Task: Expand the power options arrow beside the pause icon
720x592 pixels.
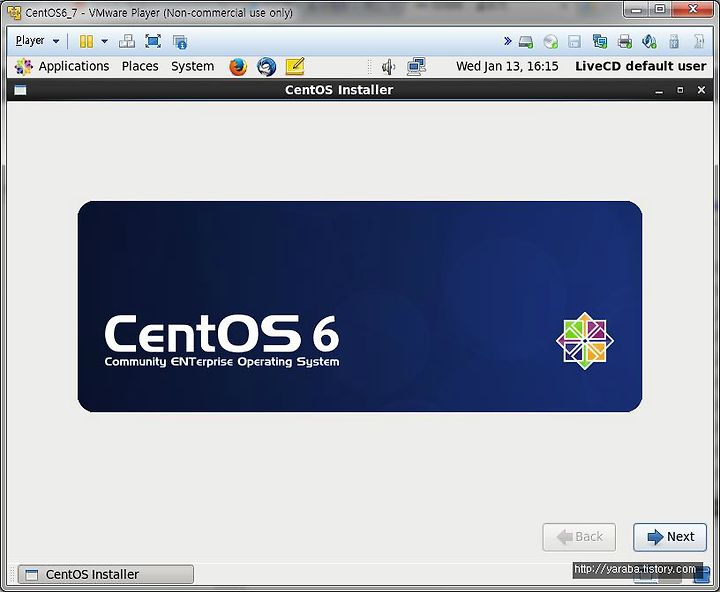Action: [105, 41]
